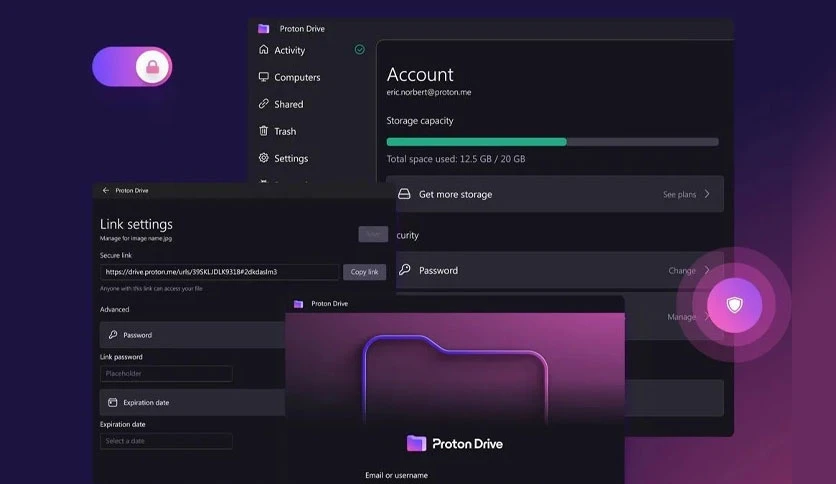Open Settings from the sidebar
Viewport: 836px width, 484px height.
pyautogui.click(x=291, y=158)
